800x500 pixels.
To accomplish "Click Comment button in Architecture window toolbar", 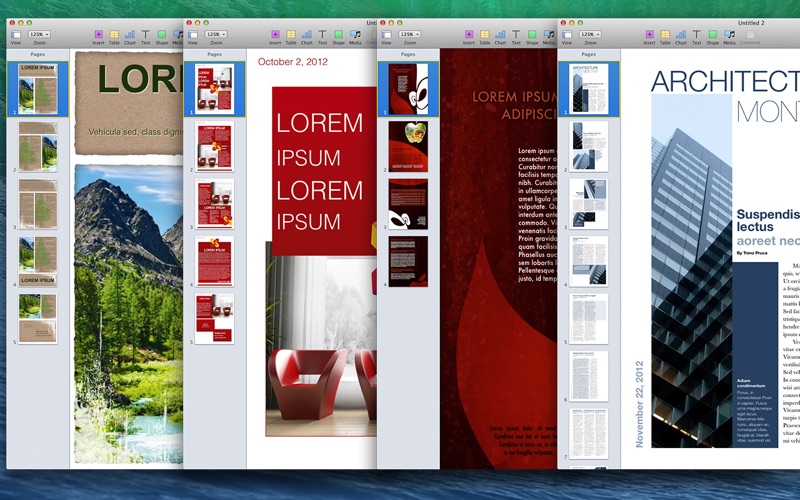I will pyautogui.click(x=750, y=36).
